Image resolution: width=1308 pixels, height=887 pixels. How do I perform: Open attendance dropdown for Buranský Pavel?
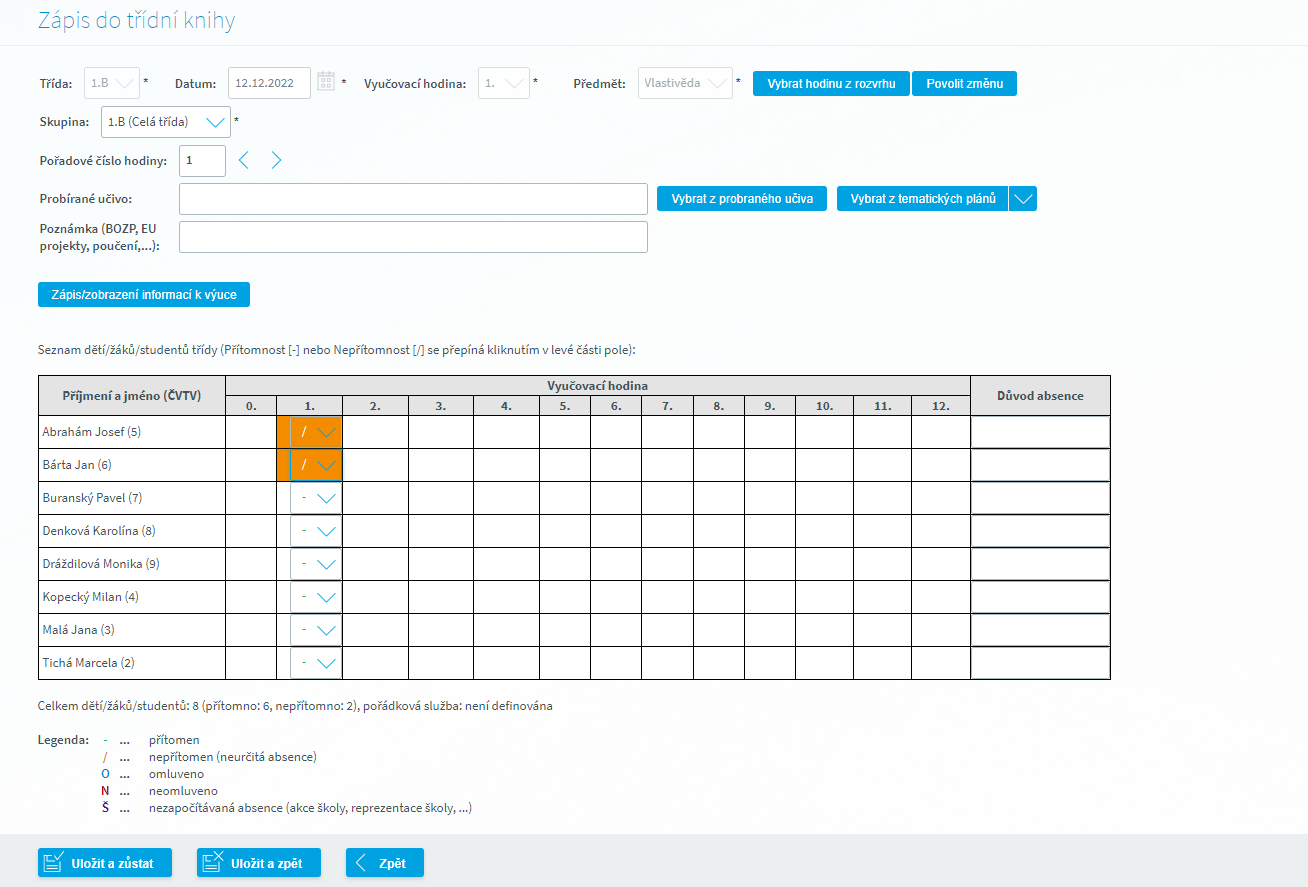(326, 498)
